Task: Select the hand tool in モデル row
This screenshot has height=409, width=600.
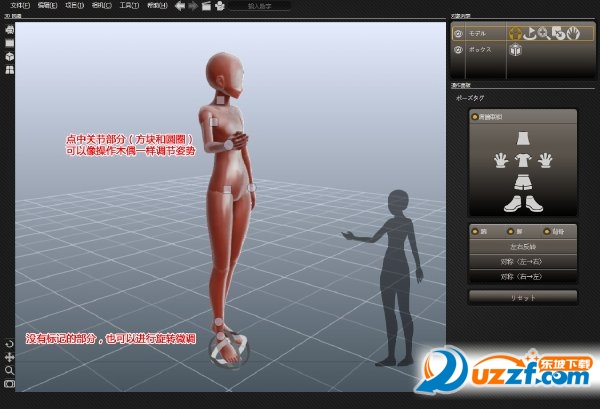Action: (573, 34)
